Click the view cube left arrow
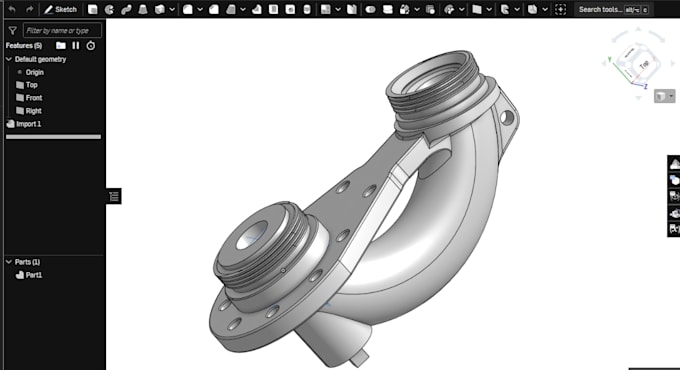Screen dimensions: 680x370 coord(604,63)
